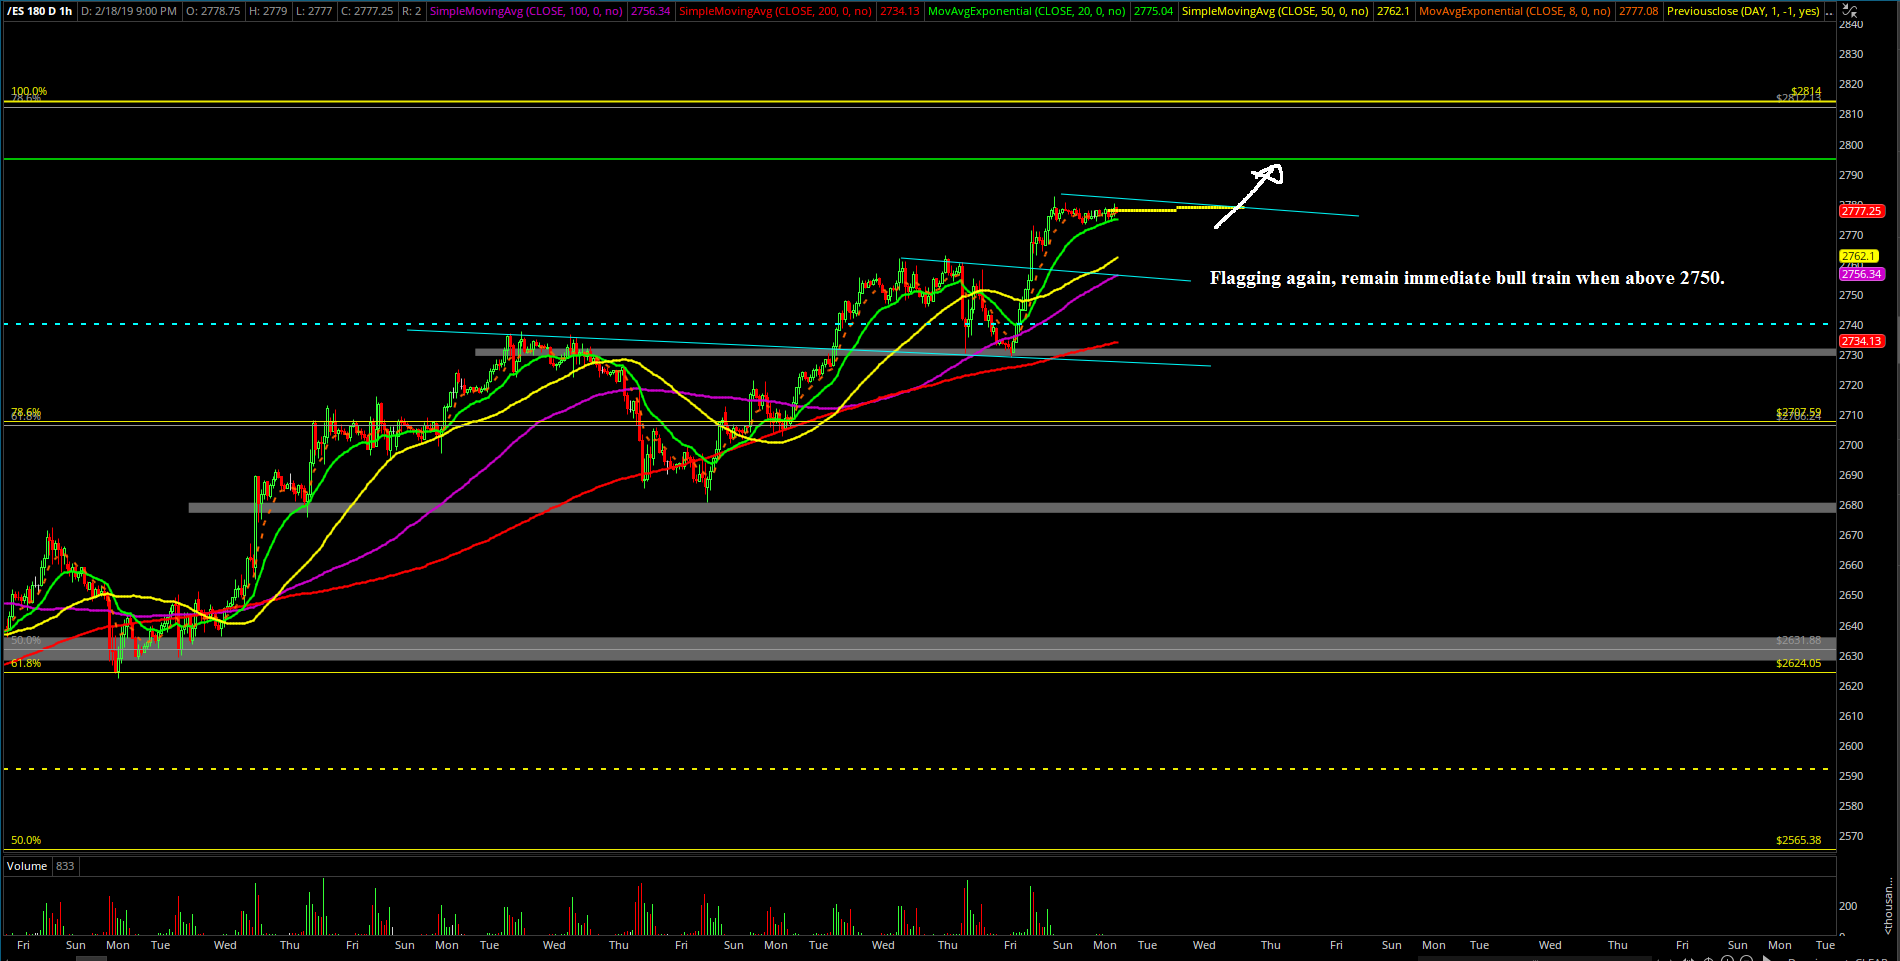The width and height of the screenshot is (1900, 961).
Task: Click the 50.0% Fibonacci label near 2570
Action: tap(26, 840)
